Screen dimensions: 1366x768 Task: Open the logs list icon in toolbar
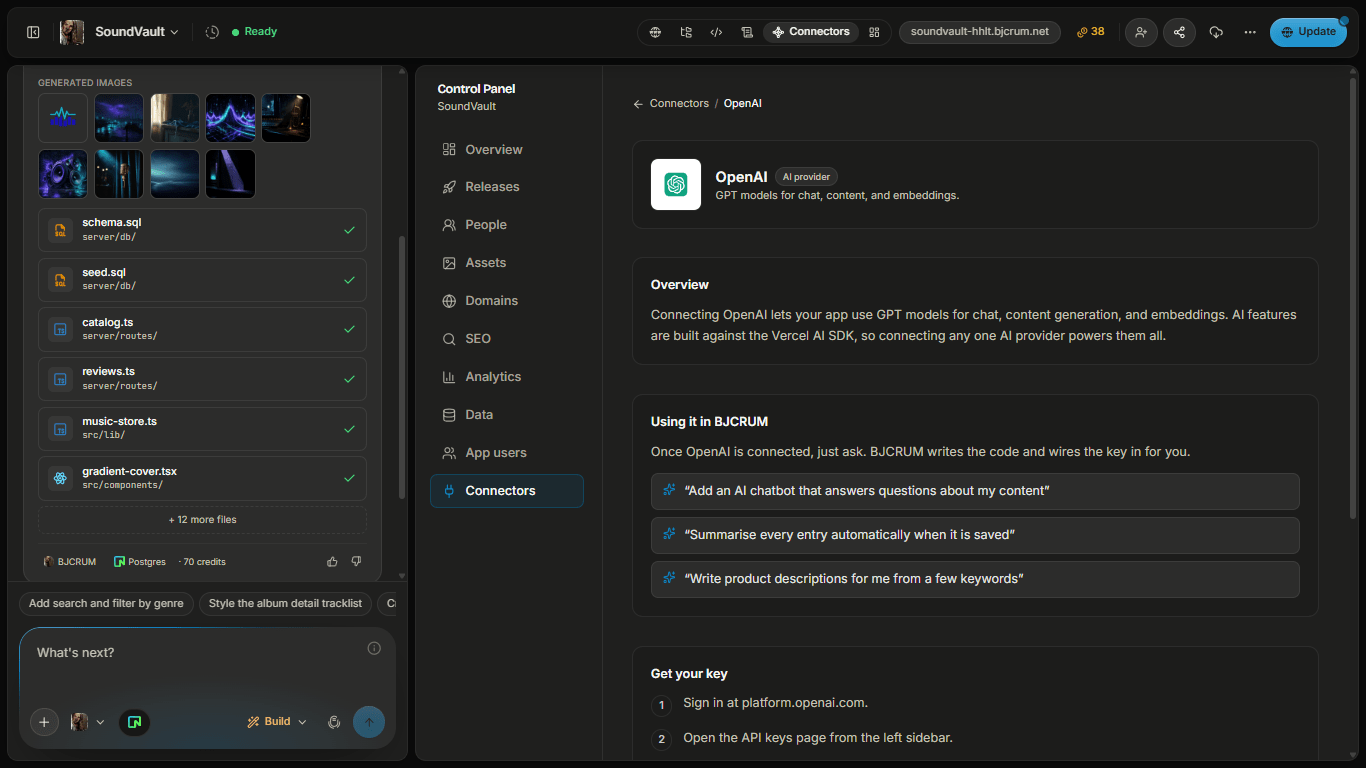click(747, 32)
